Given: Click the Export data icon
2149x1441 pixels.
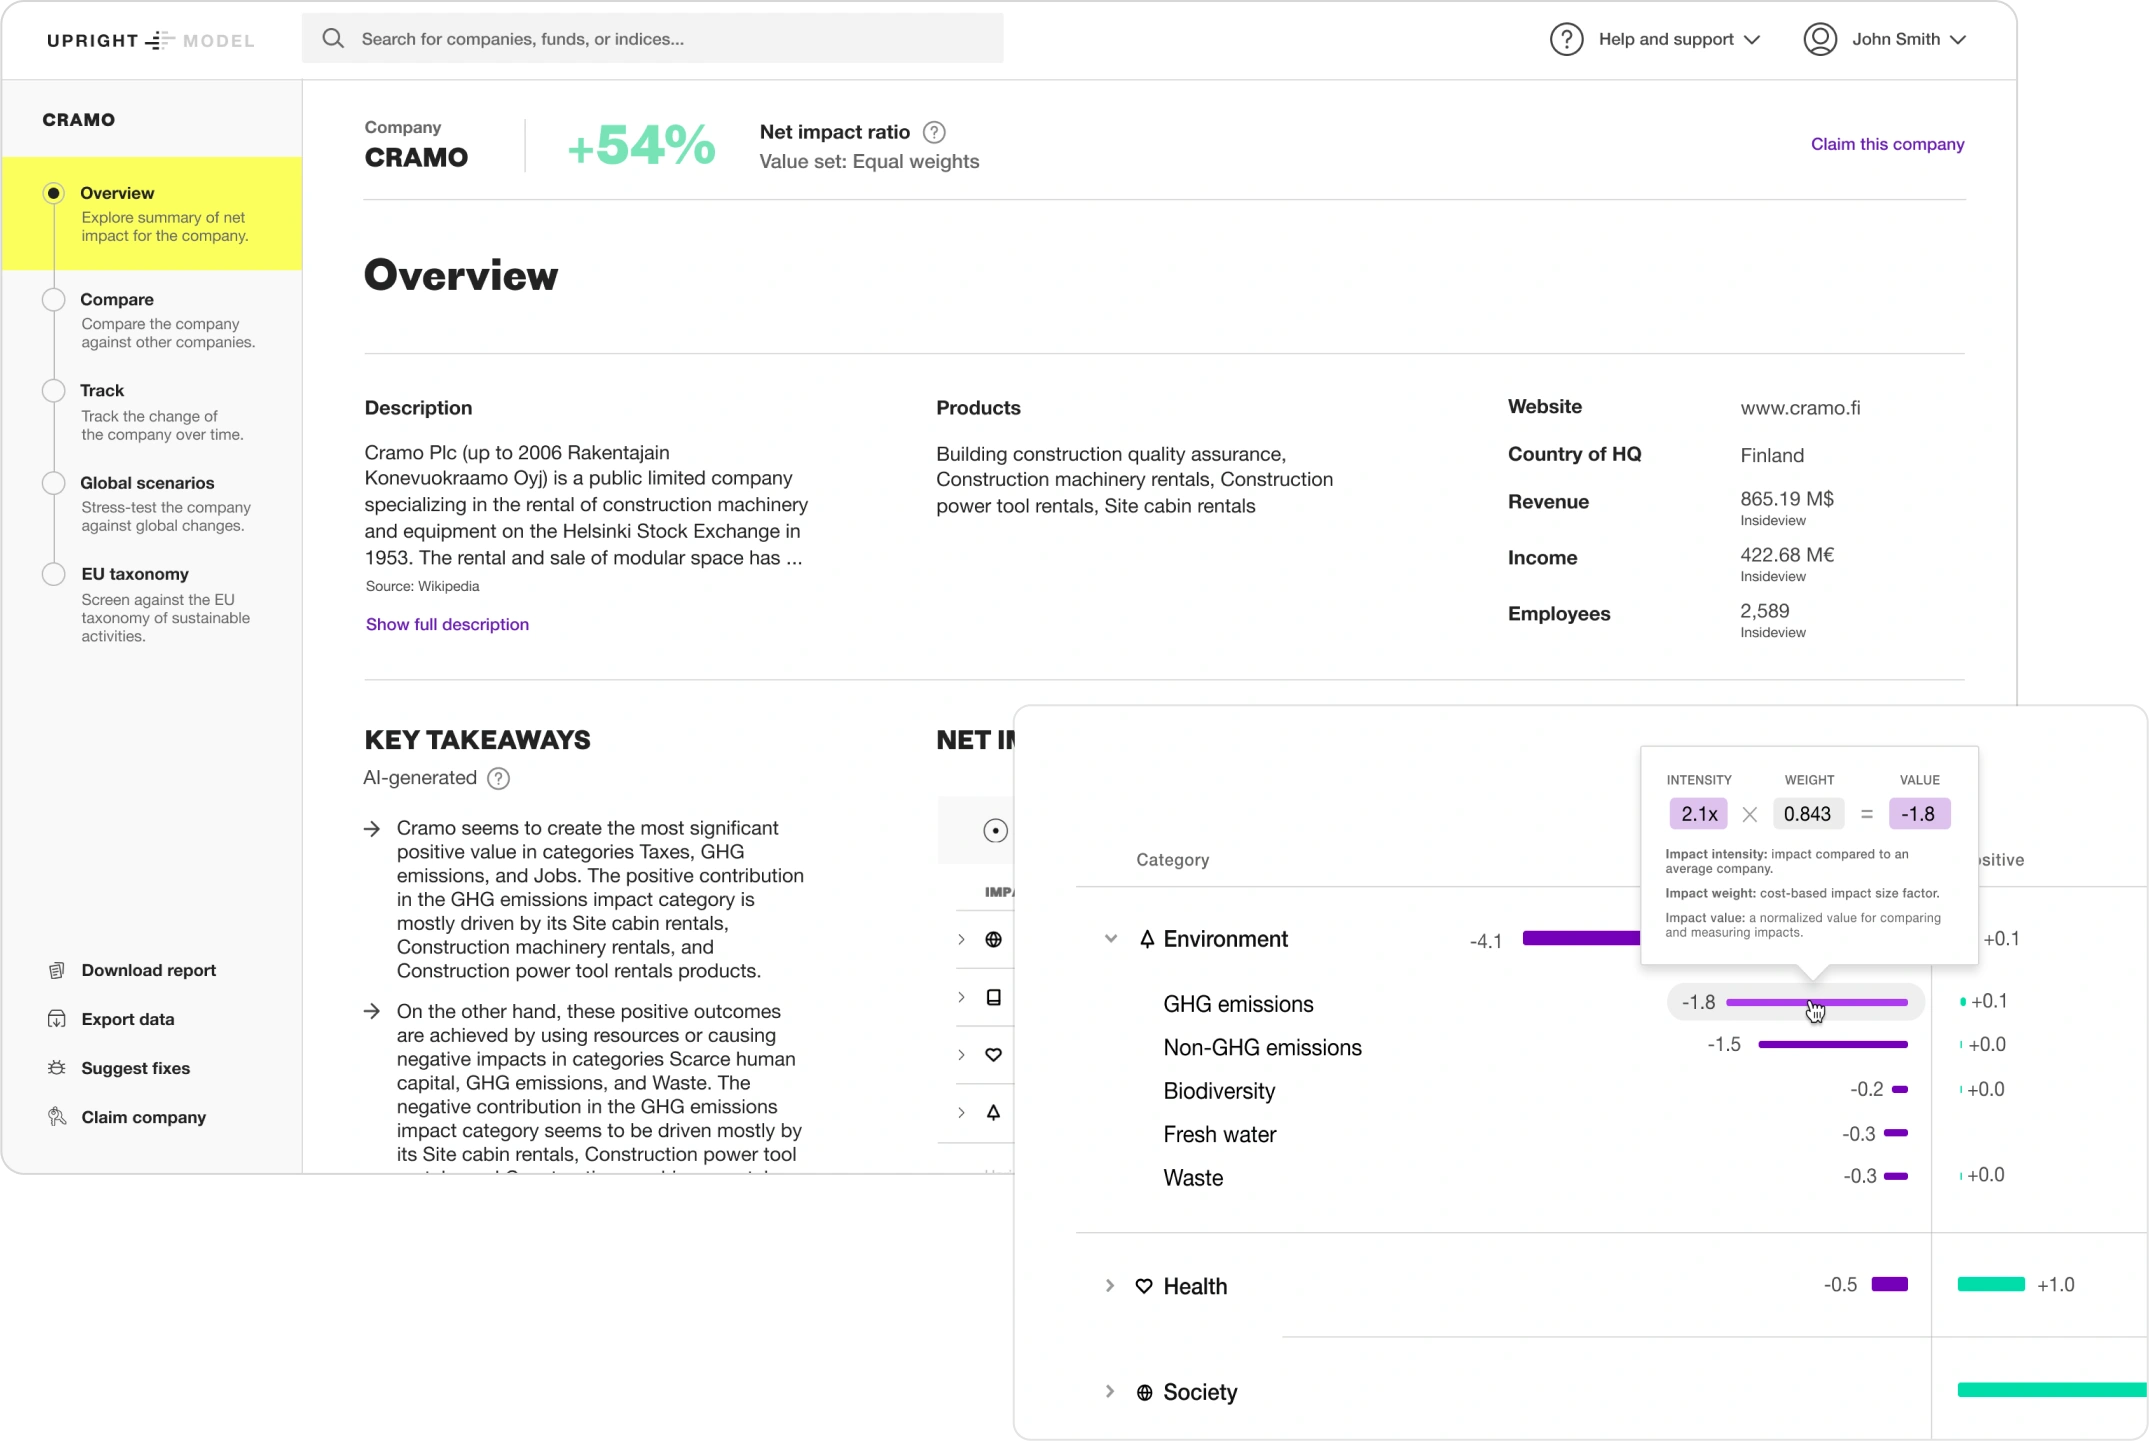Looking at the screenshot, I should click(x=57, y=1019).
